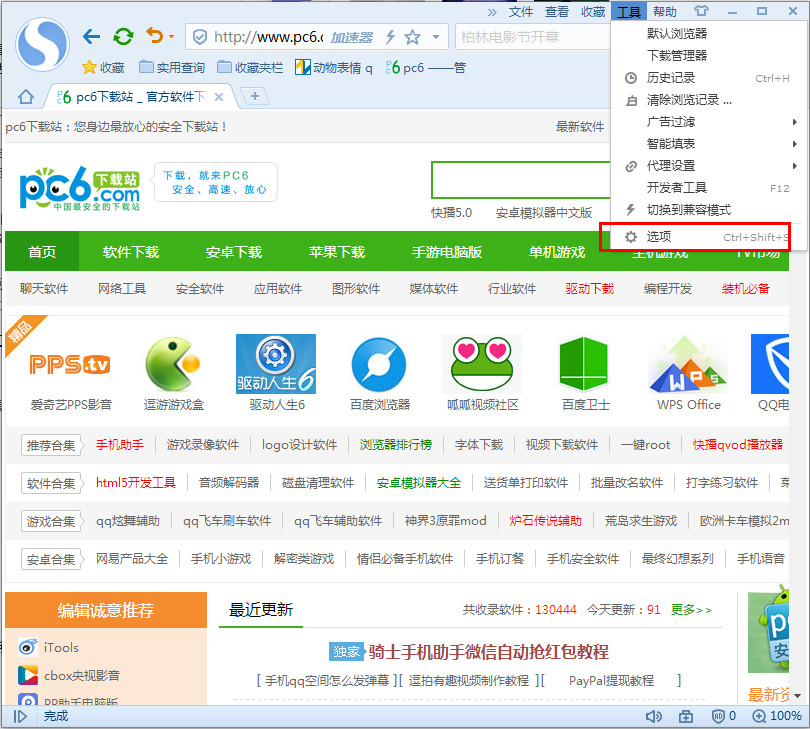Open the Help (帮助) menu
810x729 pixels.
point(664,12)
